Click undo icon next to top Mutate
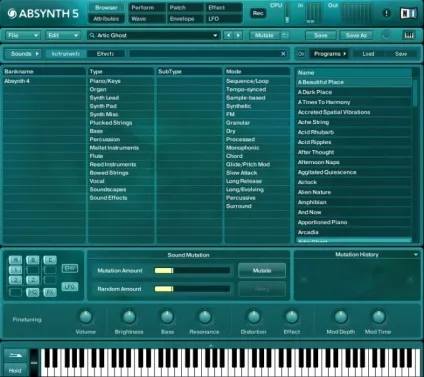The width and height of the screenshot is (424, 377). pyautogui.click(x=285, y=35)
